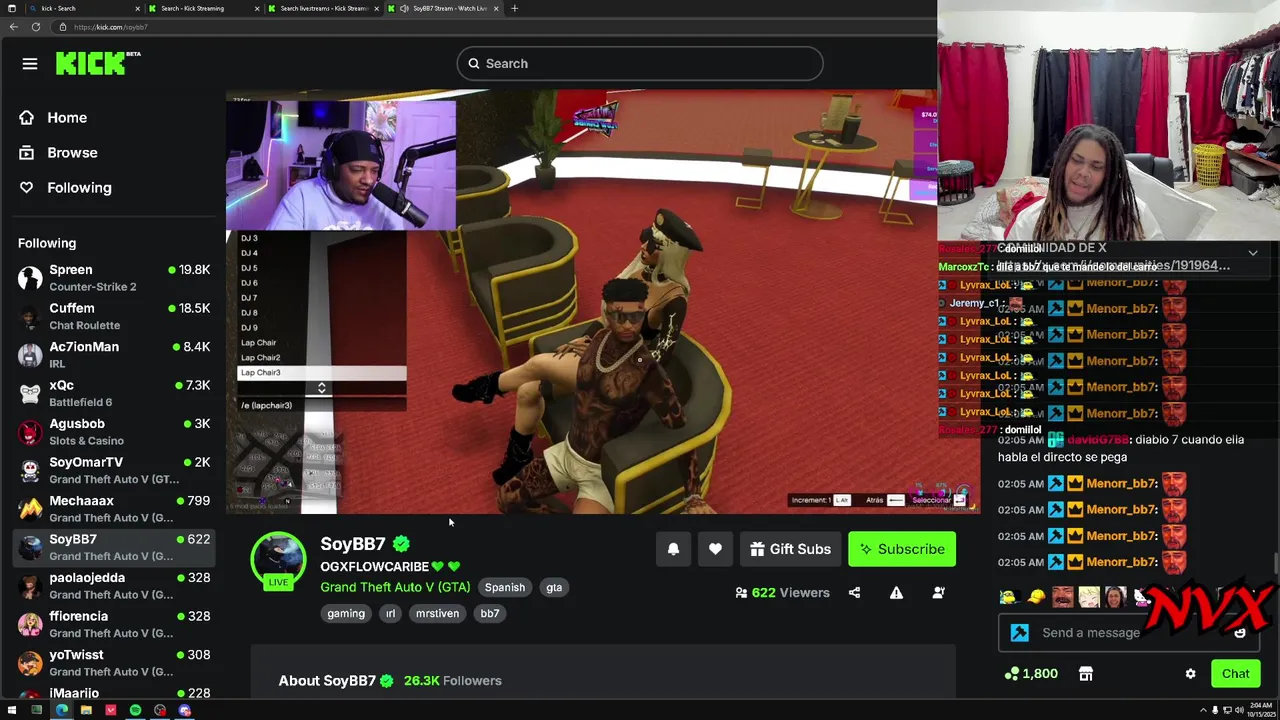Select the bb7 tag
This screenshot has height=720, width=1280.
(x=489, y=614)
